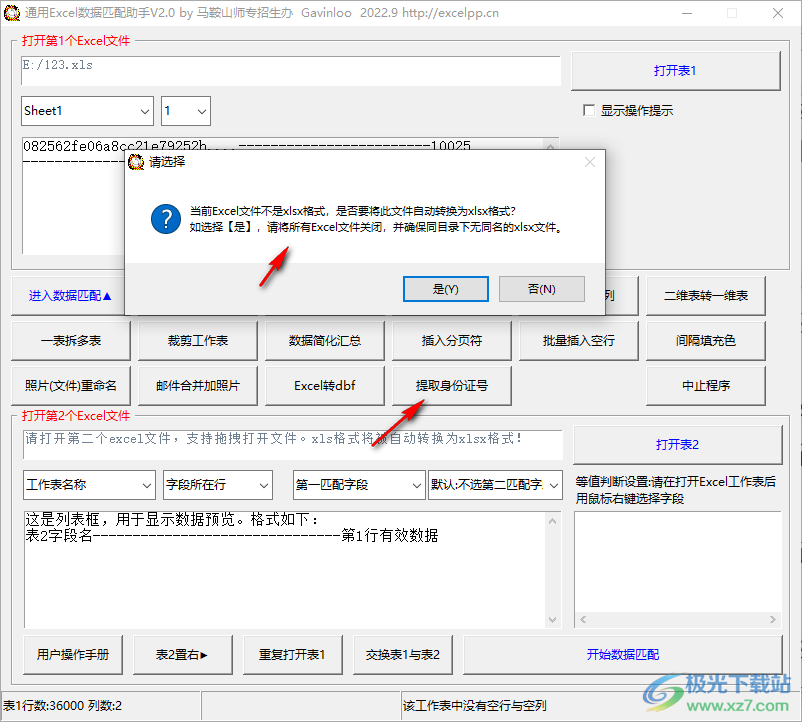
Task: Click the application icon in the main title bar
Action: point(12,13)
